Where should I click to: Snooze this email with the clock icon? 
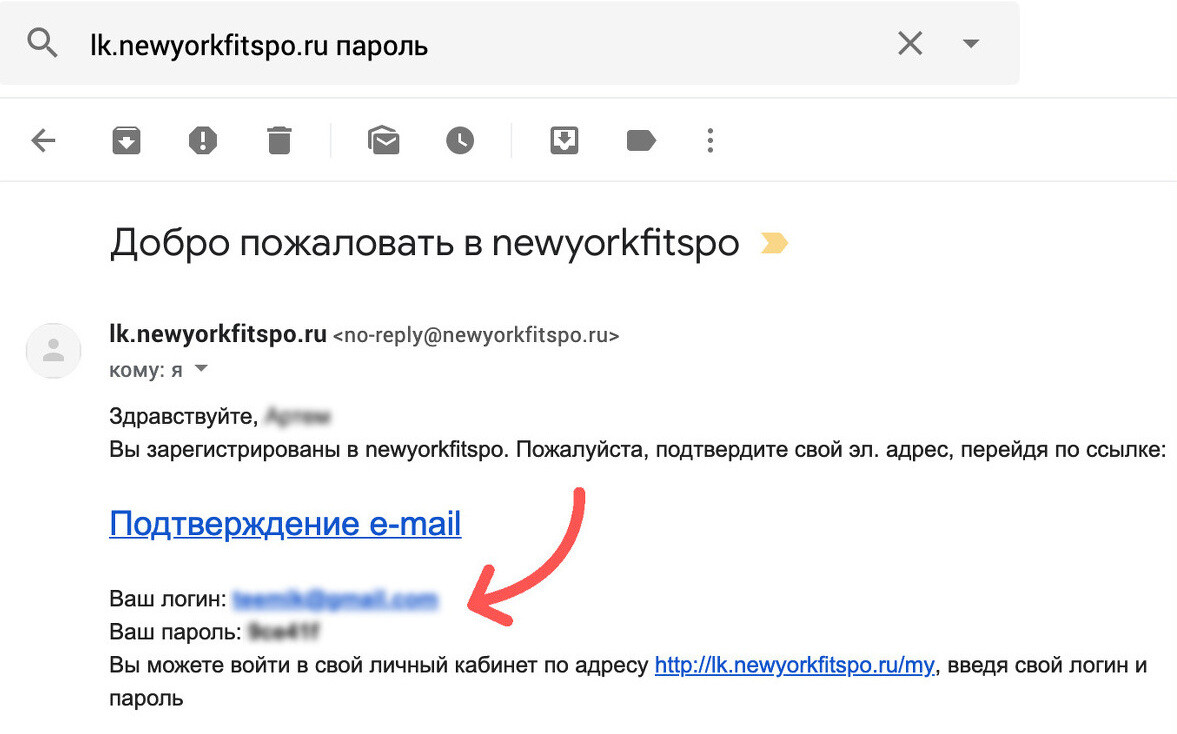click(x=460, y=140)
